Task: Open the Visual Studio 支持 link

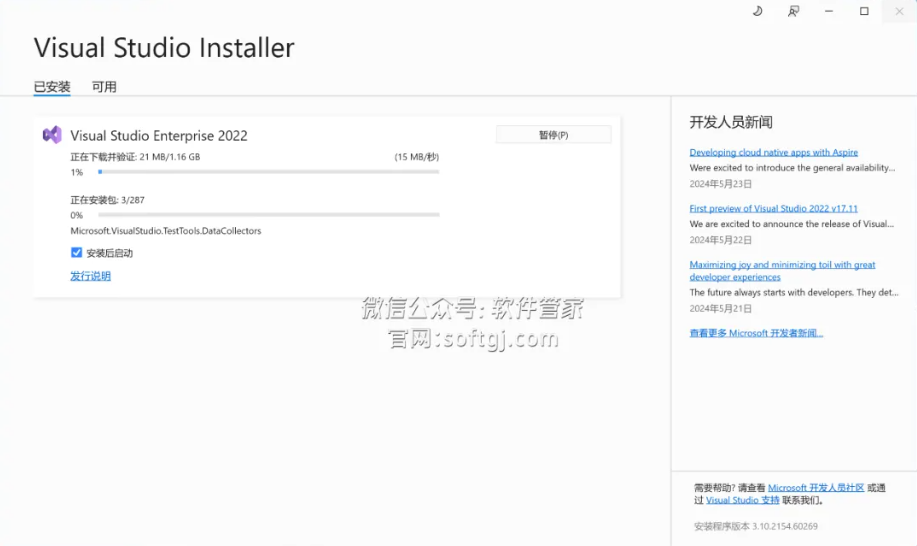Action: click(743, 500)
